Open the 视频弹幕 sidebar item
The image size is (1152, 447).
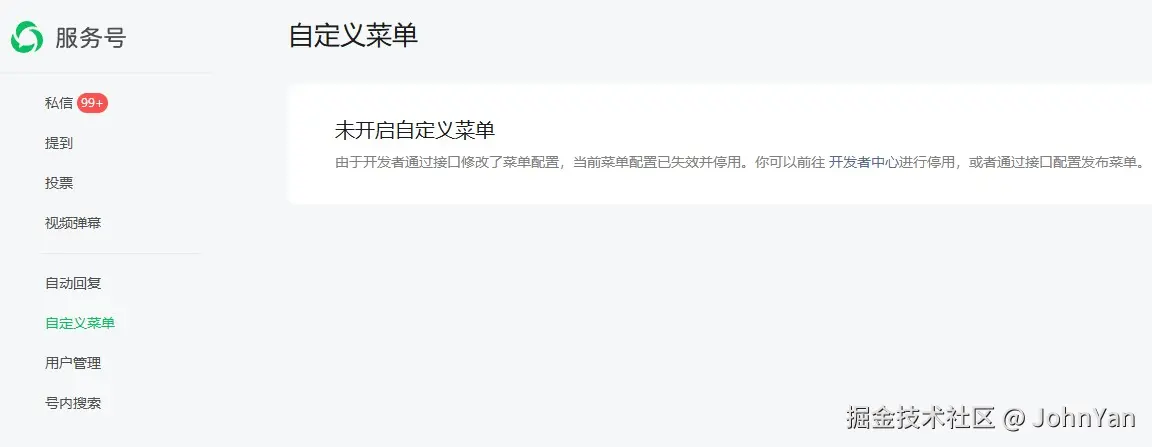[73, 224]
